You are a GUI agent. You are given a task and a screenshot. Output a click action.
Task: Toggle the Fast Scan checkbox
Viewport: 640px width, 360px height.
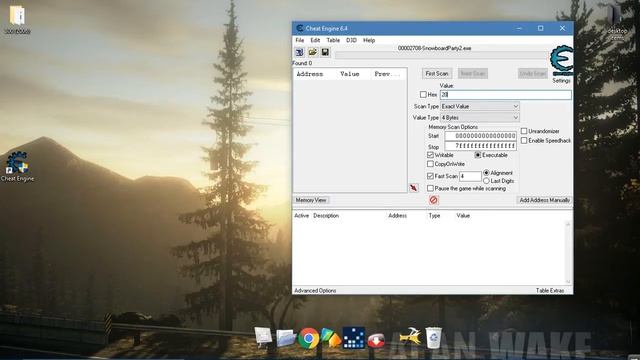pyautogui.click(x=430, y=176)
